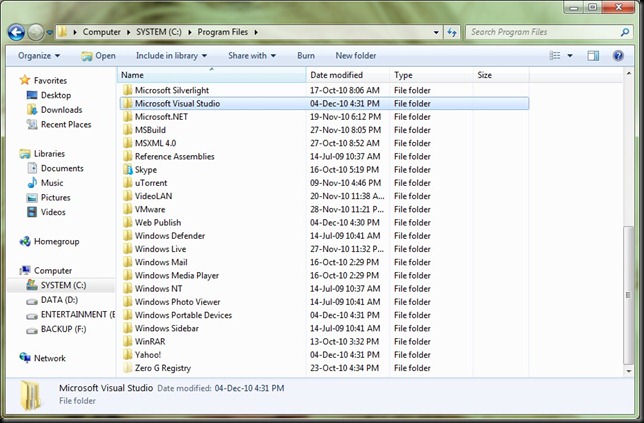Change your view icon
Screen dimensions: 644x423
click(554, 55)
